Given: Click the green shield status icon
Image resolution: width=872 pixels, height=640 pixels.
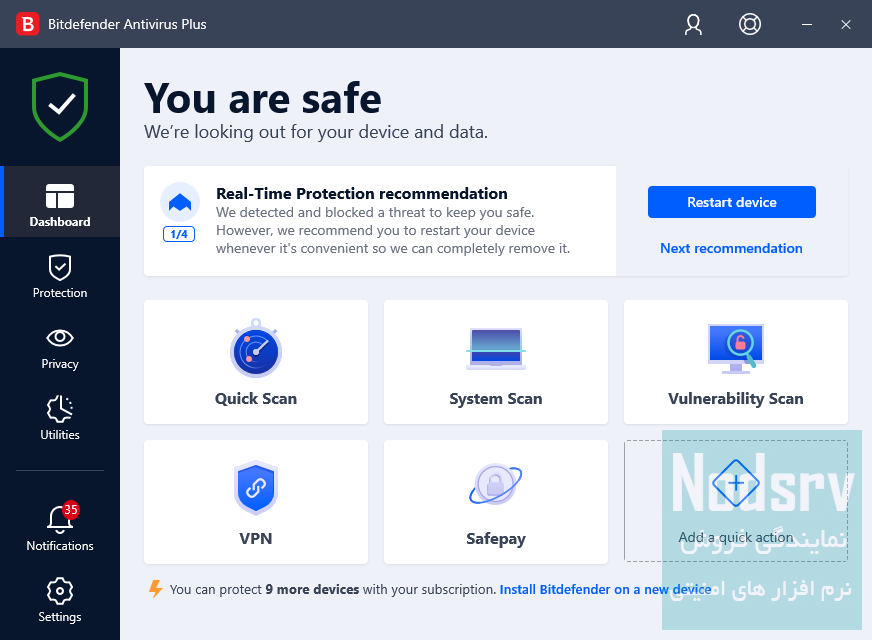Looking at the screenshot, I should pos(60,106).
